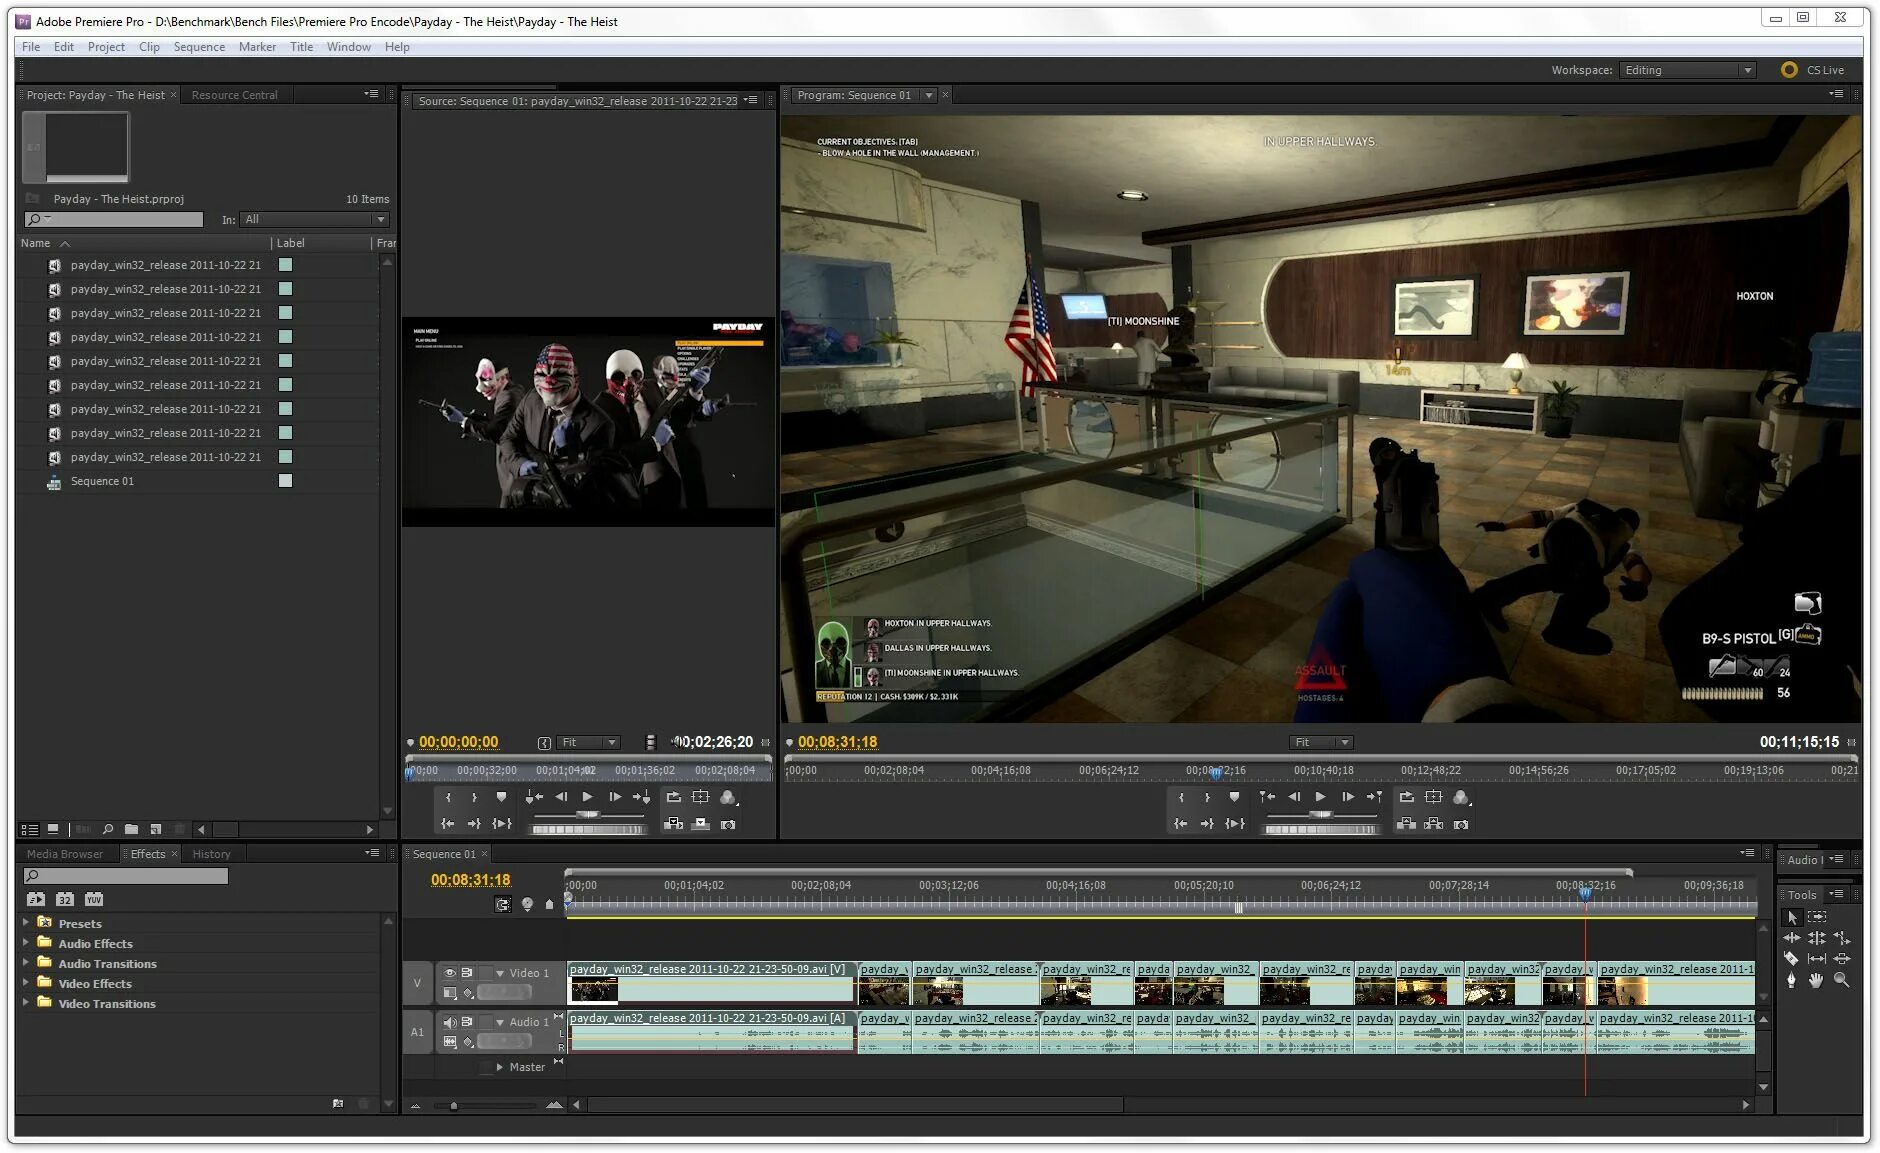Switch Project panel to List view
The image size is (1880, 1153).
tap(30, 829)
